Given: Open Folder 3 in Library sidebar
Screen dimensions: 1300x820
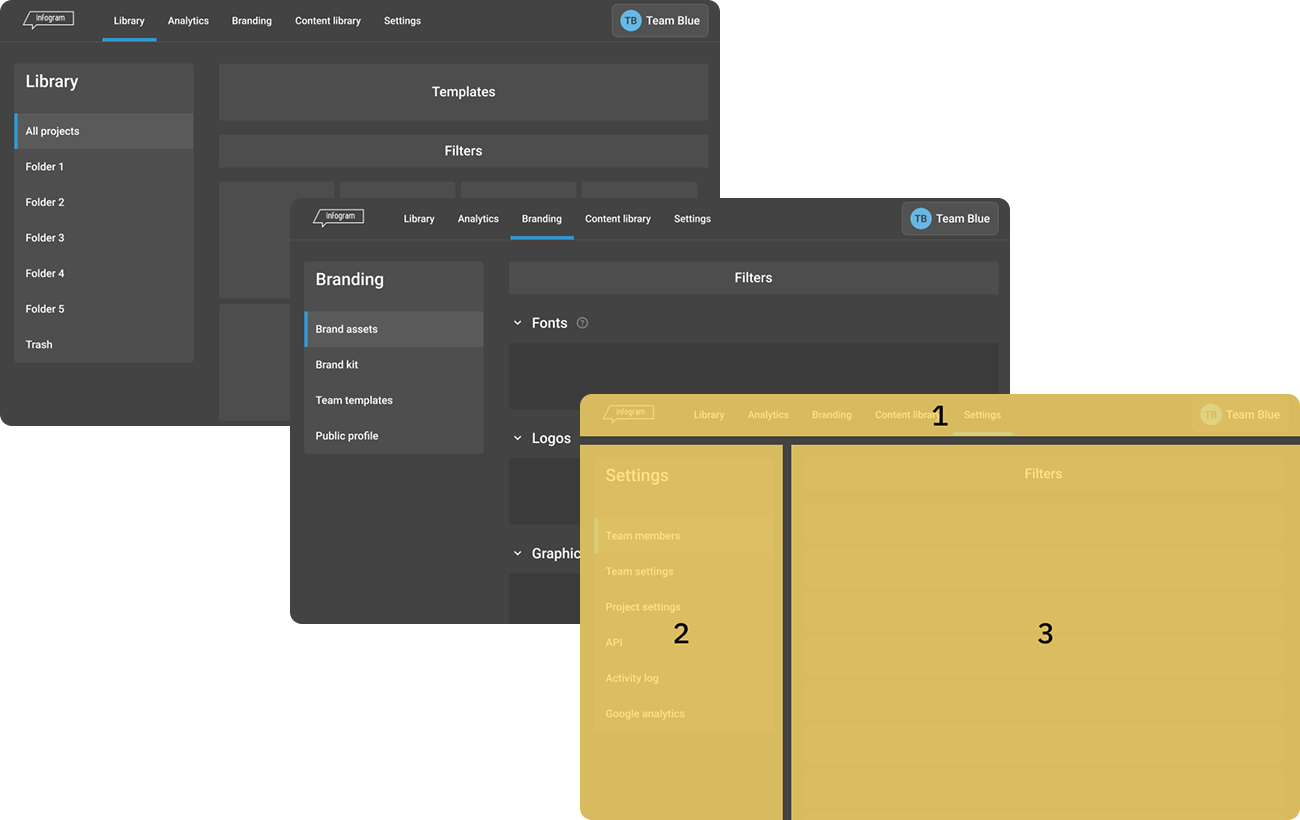Looking at the screenshot, I should click(x=104, y=238).
